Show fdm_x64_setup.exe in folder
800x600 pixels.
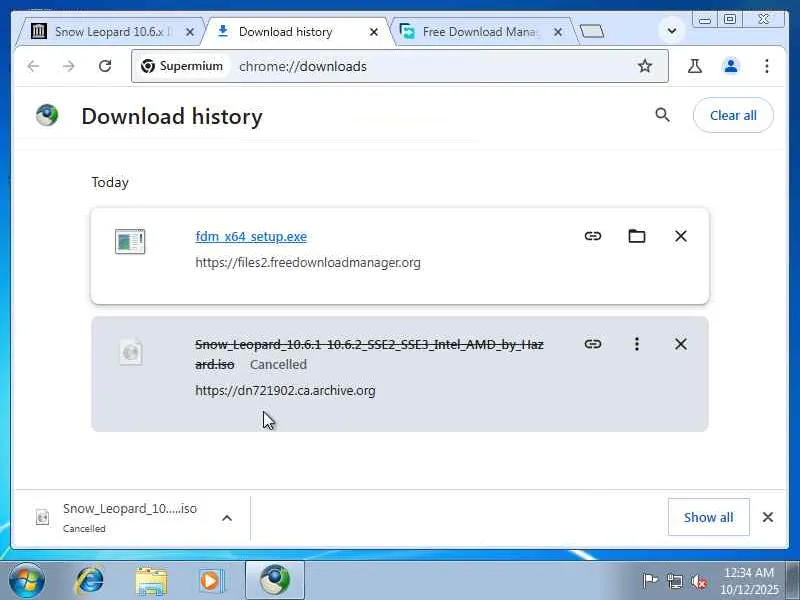(636, 236)
